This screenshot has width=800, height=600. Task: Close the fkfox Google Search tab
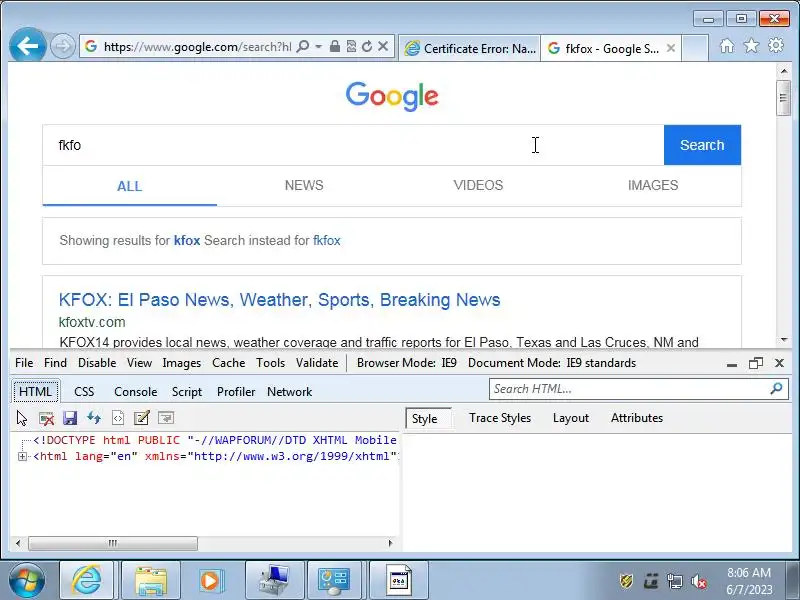[x=671, y=48]
